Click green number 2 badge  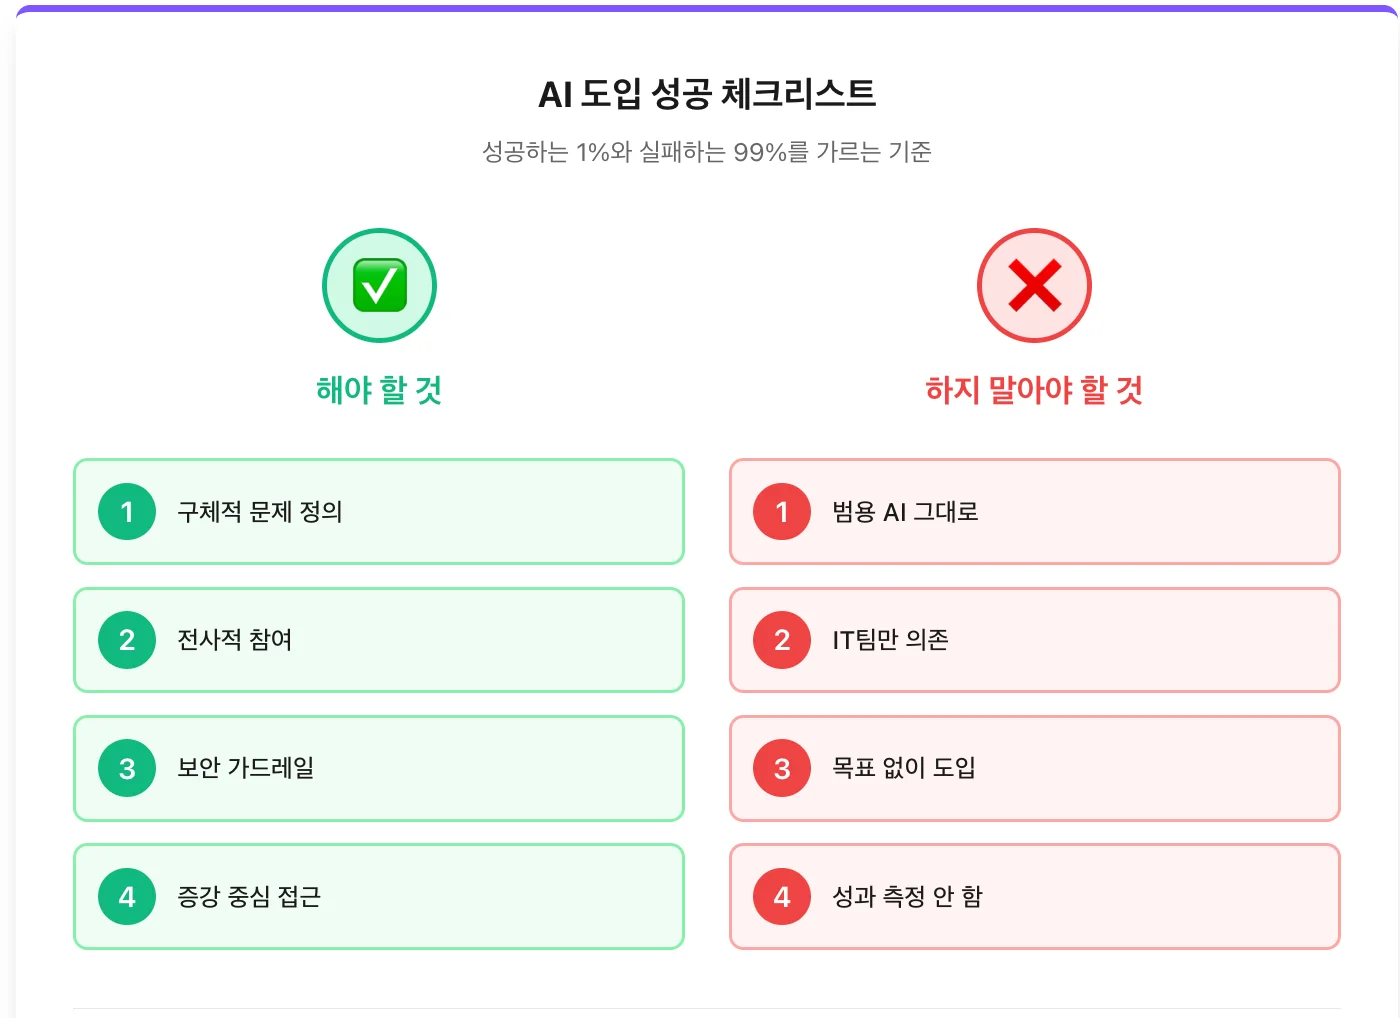coord(127,640)
